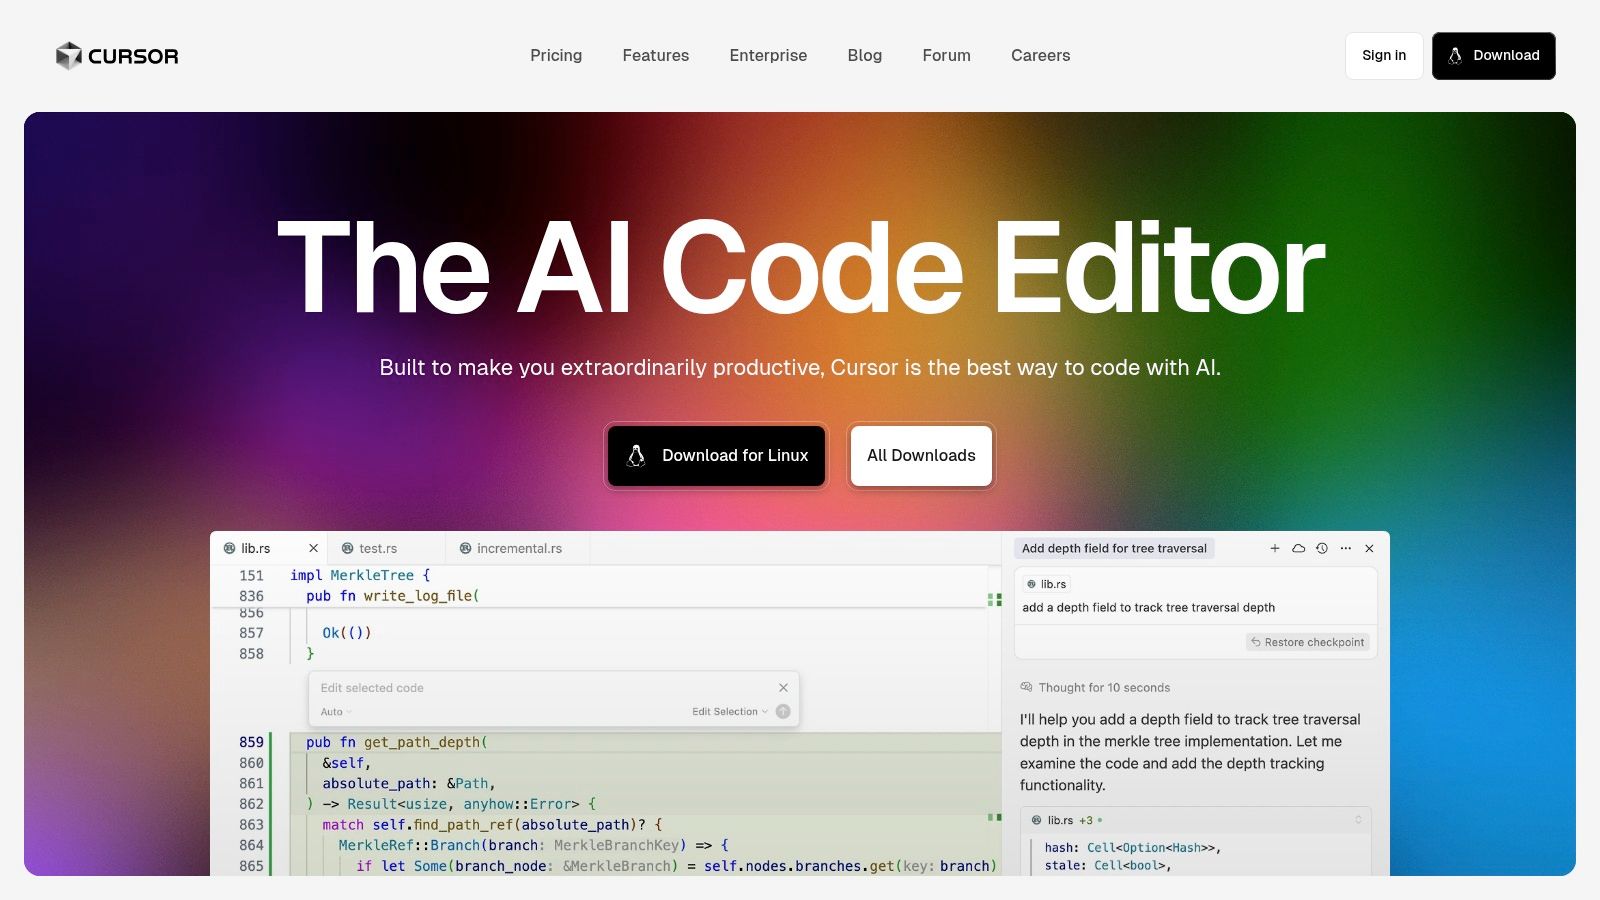Click the add a depth field chat prompt text
Screen dimensions: 1600x900
pyautogui.click(x=1148, y=607)
